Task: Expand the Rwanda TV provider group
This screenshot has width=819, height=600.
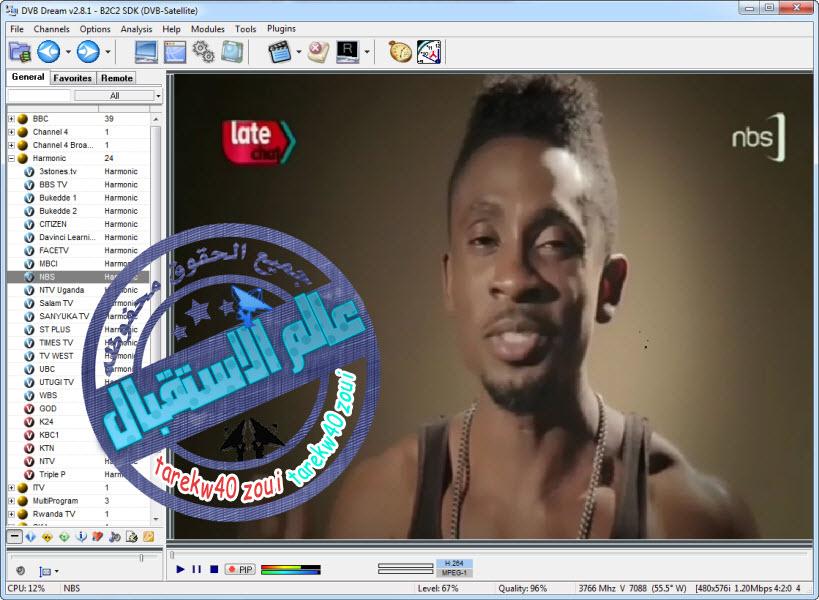Action: (x=11, y=514)
